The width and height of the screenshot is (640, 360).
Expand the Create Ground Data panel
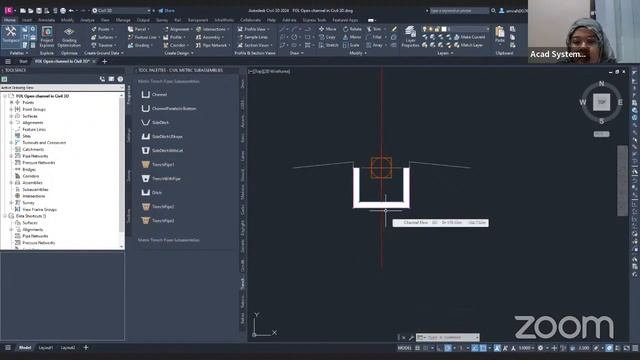click(104, 53)
